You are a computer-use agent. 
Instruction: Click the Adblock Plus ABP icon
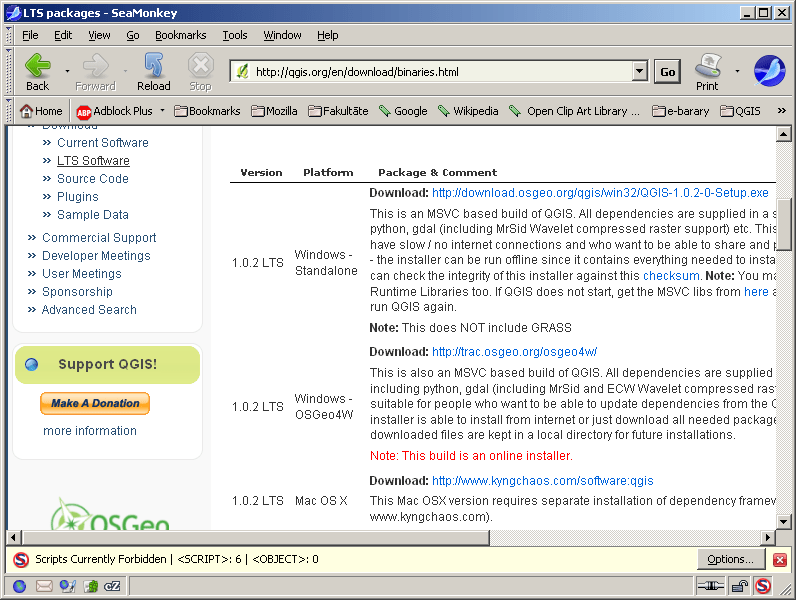click(x=83, y=112)
